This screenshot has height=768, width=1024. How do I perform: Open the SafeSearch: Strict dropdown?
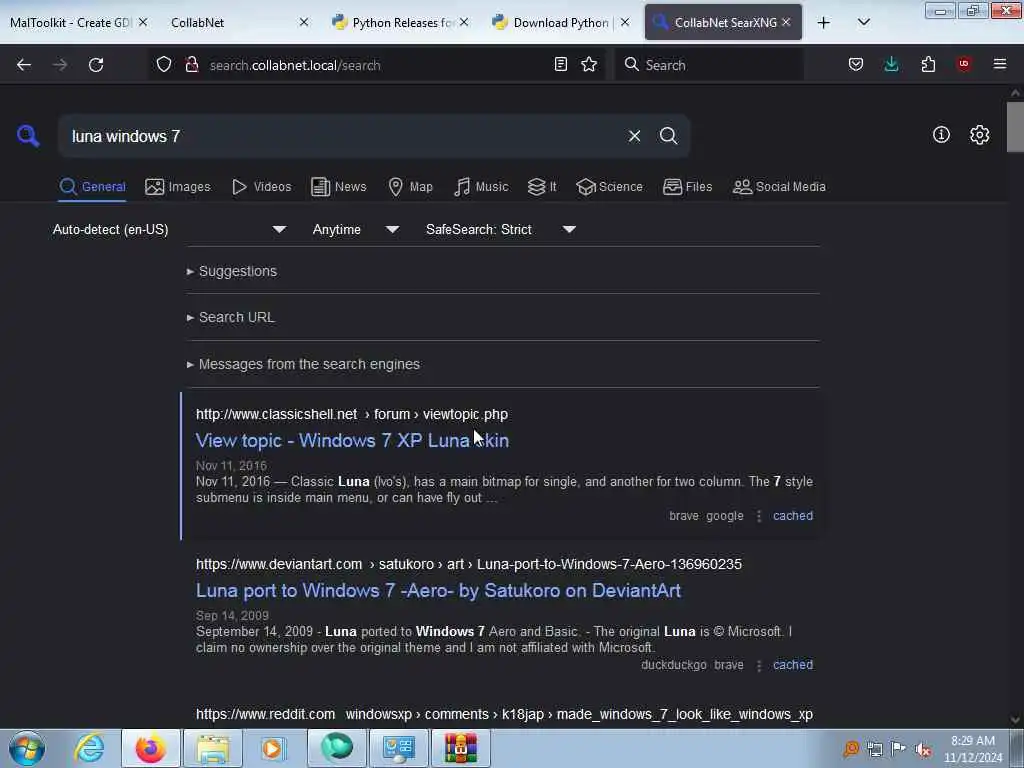tap(500, 229)
